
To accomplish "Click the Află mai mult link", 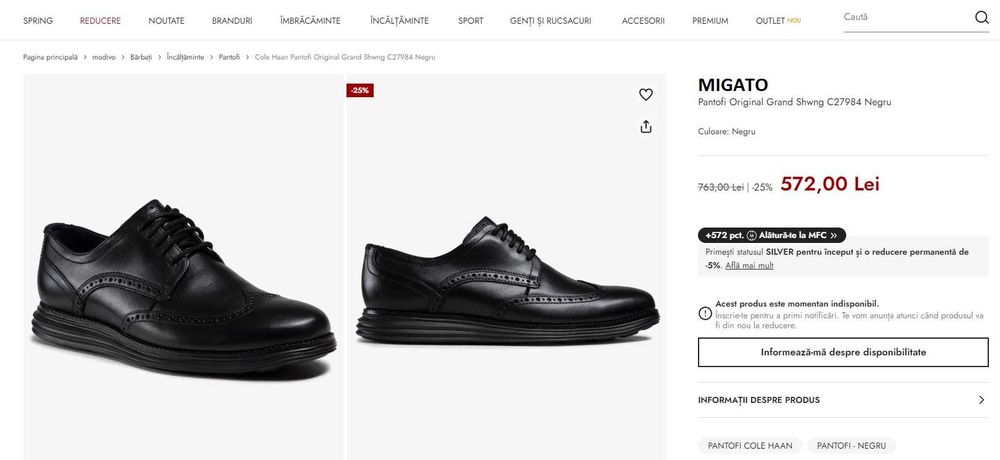I will coord(749,265).
